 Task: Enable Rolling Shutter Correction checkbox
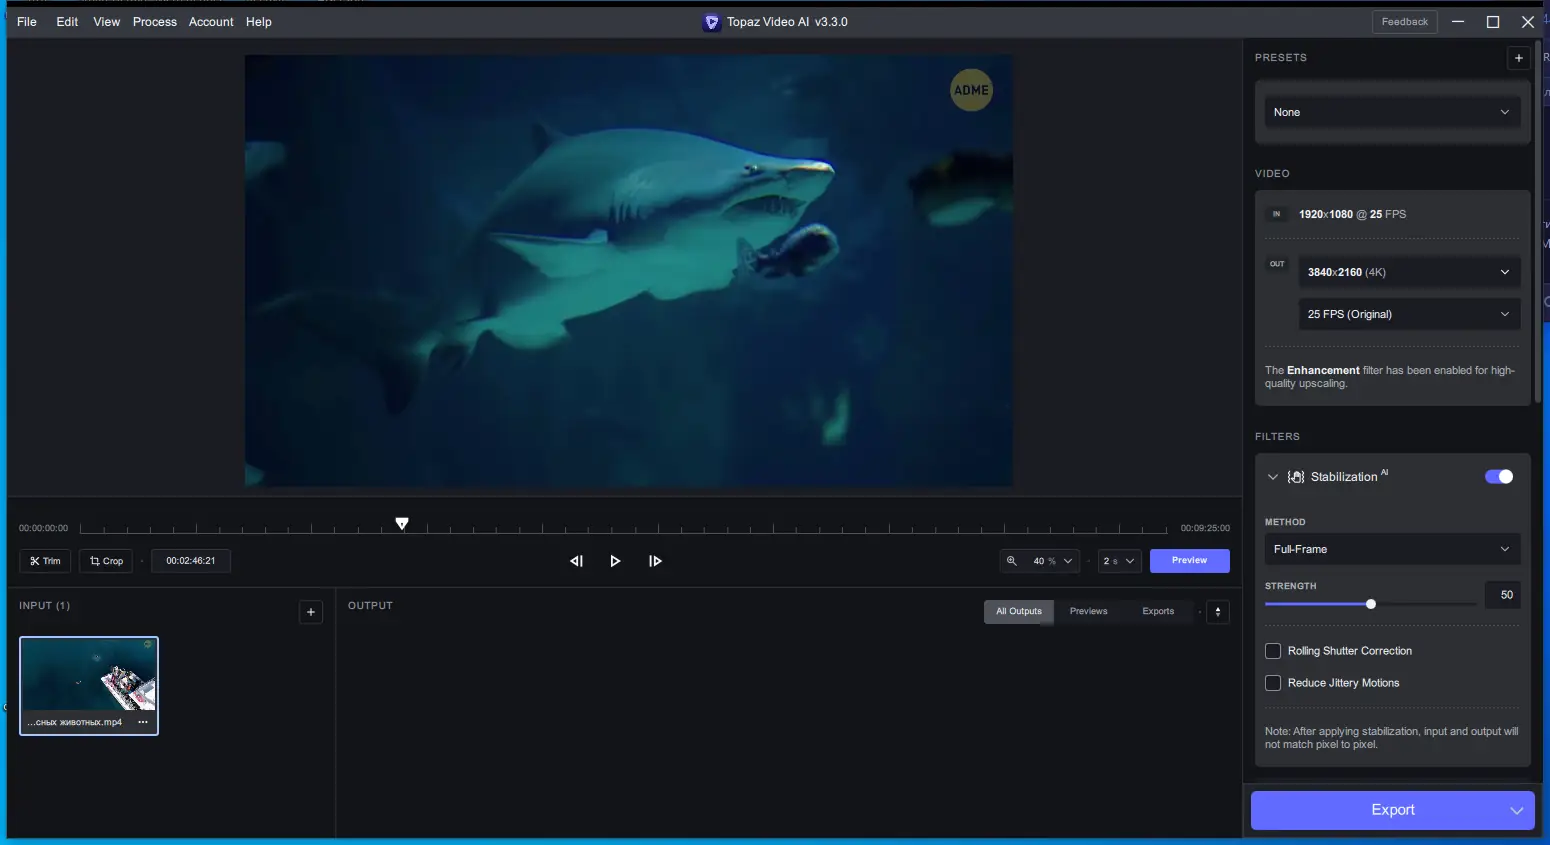click(x=1273, y=651)
